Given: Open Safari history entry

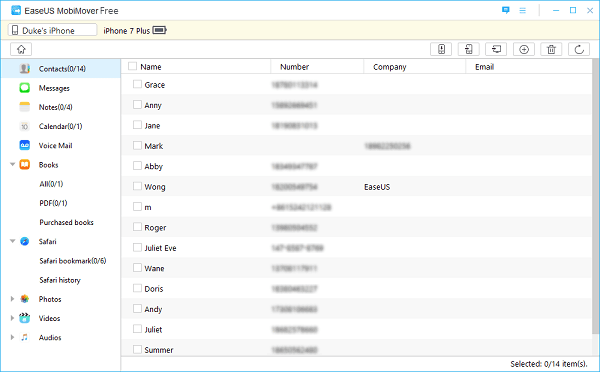Looking at the screenshot, I should pyautogui.click(x=60, y=280).
